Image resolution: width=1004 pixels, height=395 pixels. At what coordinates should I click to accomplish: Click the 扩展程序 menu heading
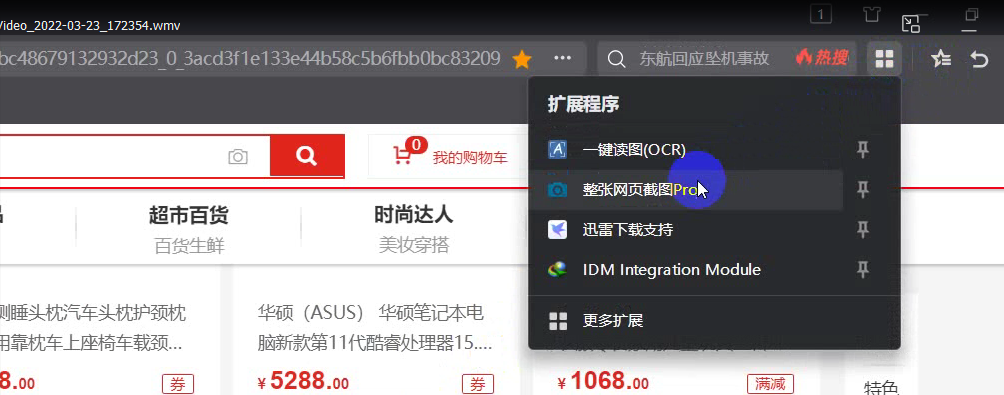583,104
